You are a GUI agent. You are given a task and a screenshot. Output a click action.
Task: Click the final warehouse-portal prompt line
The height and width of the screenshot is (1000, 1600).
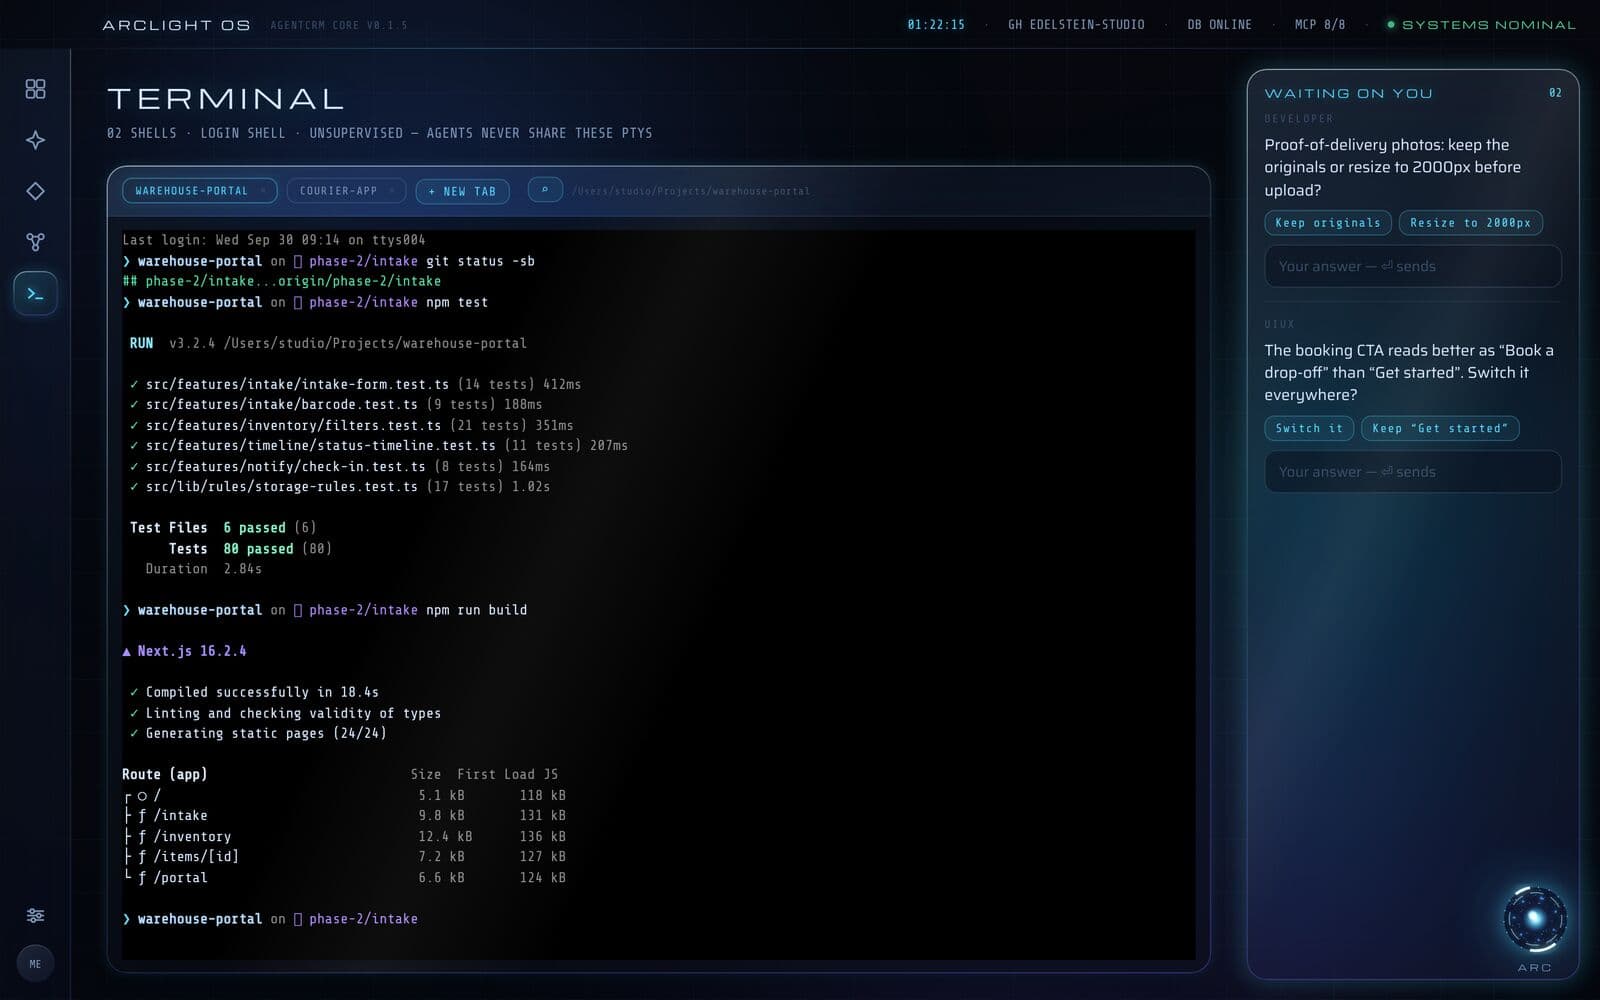tap(270, 919)
